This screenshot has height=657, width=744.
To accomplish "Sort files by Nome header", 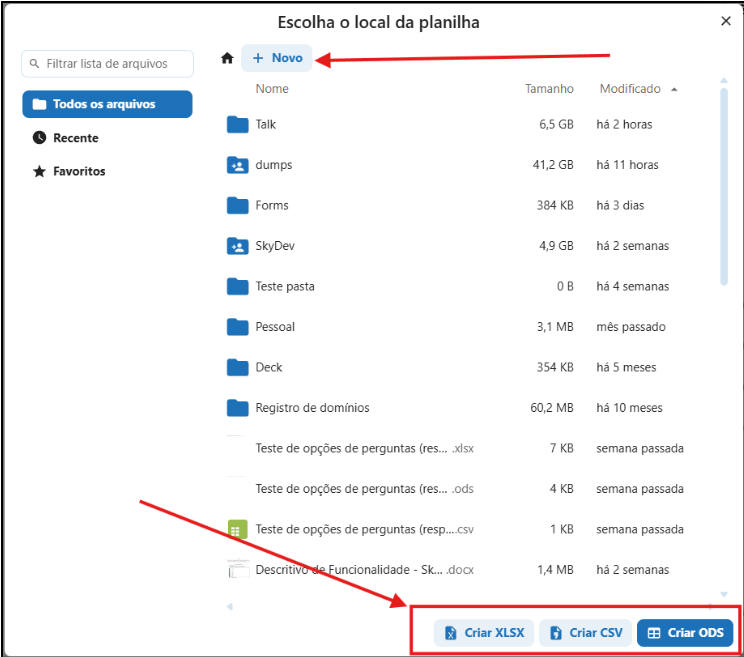I will click(x=272, y=89).
